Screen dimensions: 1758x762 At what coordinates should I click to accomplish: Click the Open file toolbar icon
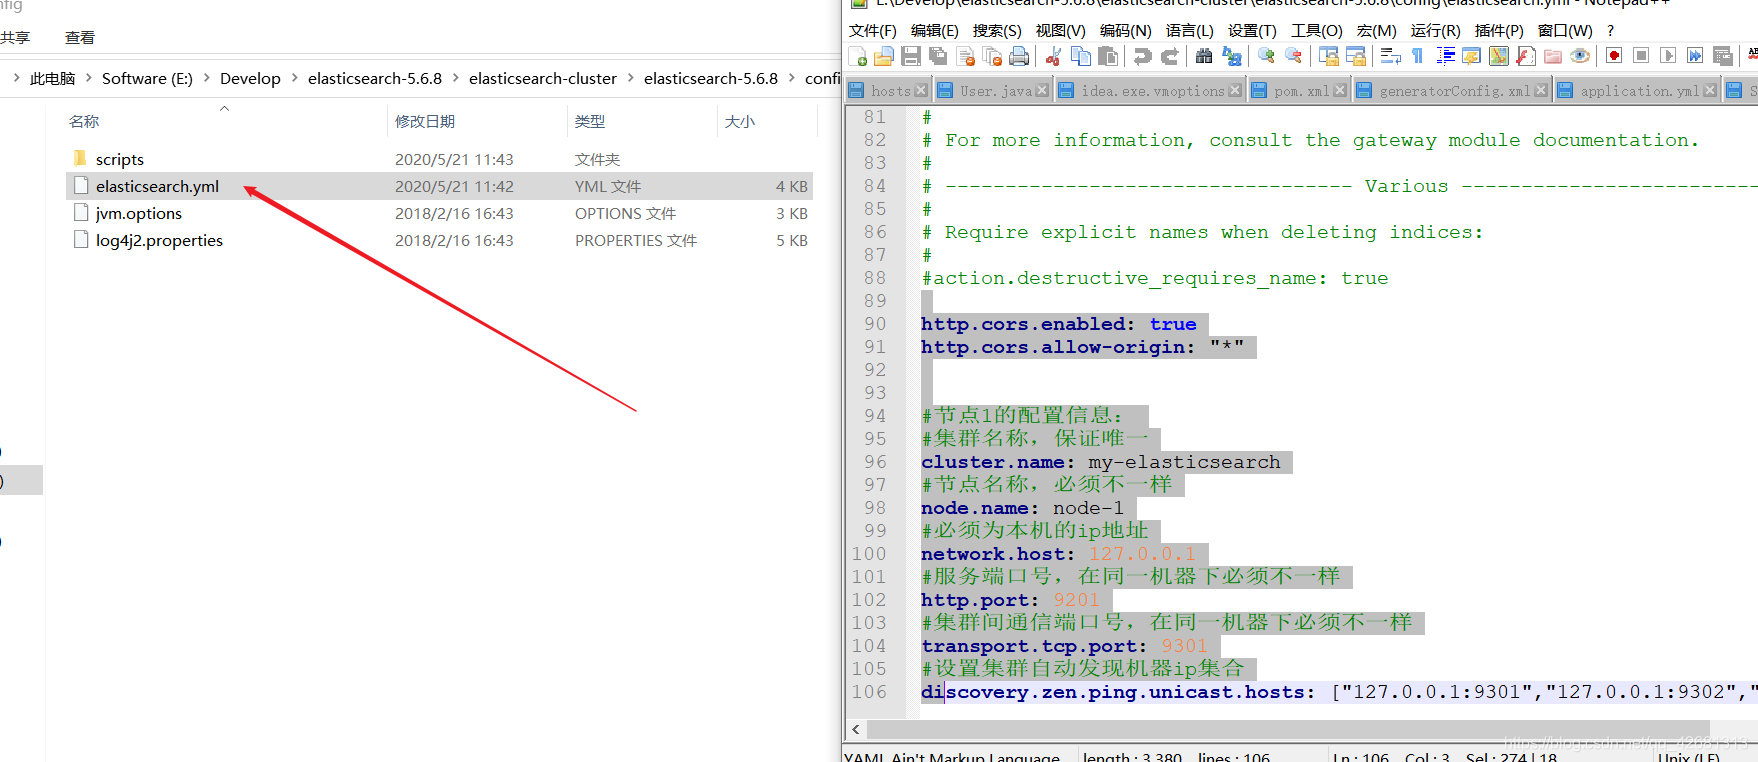coord(883,56)
